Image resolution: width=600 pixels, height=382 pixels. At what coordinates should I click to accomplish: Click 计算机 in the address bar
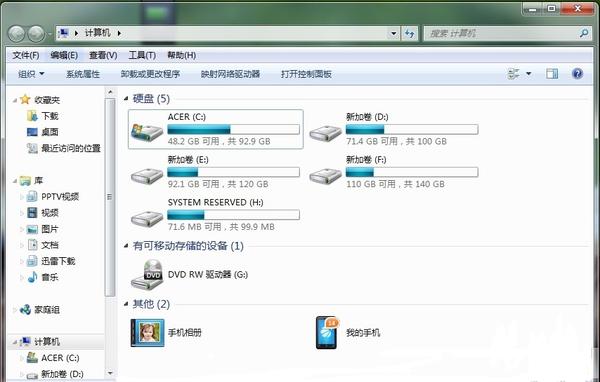pyautogui.click(x=97, y=33)
